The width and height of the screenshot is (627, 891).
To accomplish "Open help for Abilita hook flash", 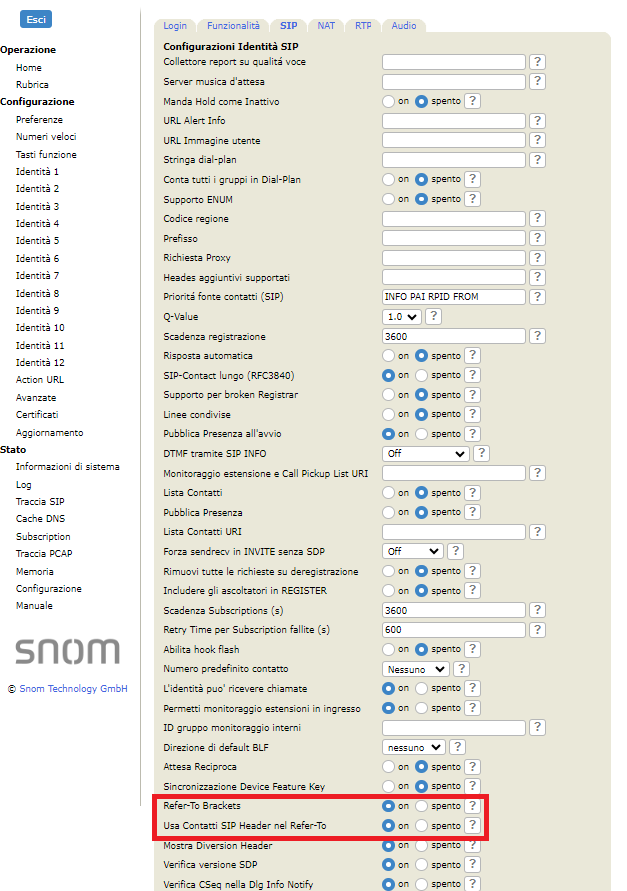I will coord(472,649).
